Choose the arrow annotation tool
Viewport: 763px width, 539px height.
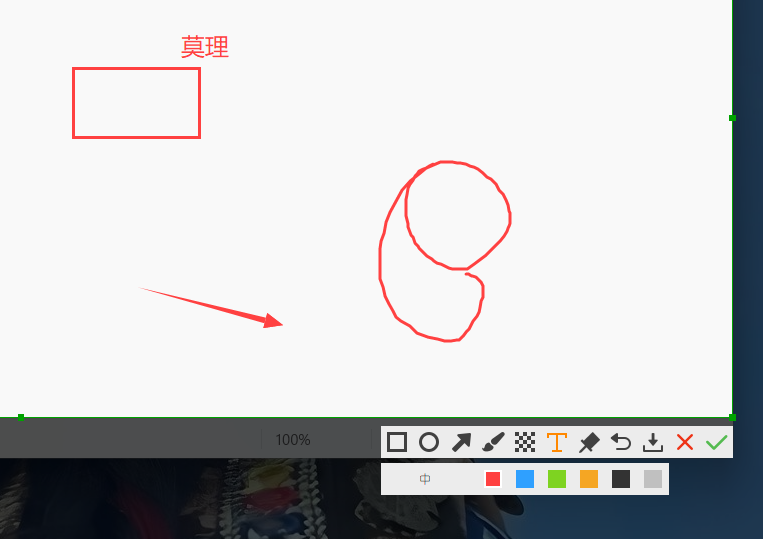click(x=461, y=442)
